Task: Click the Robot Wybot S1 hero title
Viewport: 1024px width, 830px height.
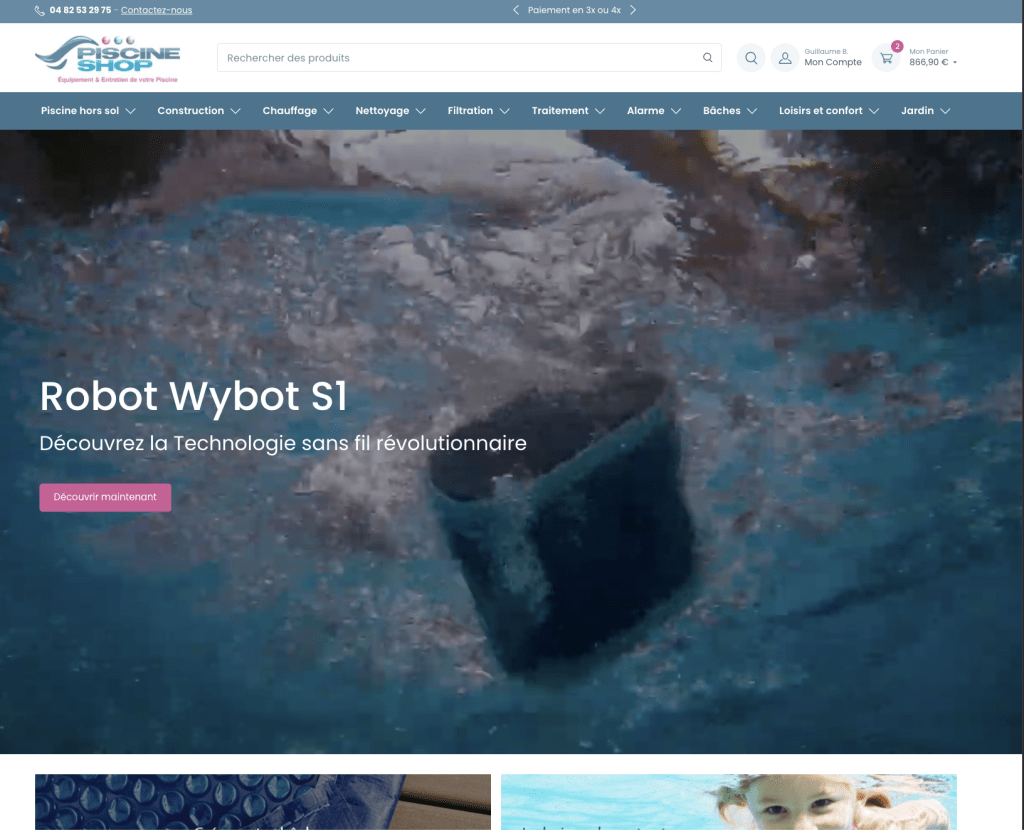Action: (193, 396)
